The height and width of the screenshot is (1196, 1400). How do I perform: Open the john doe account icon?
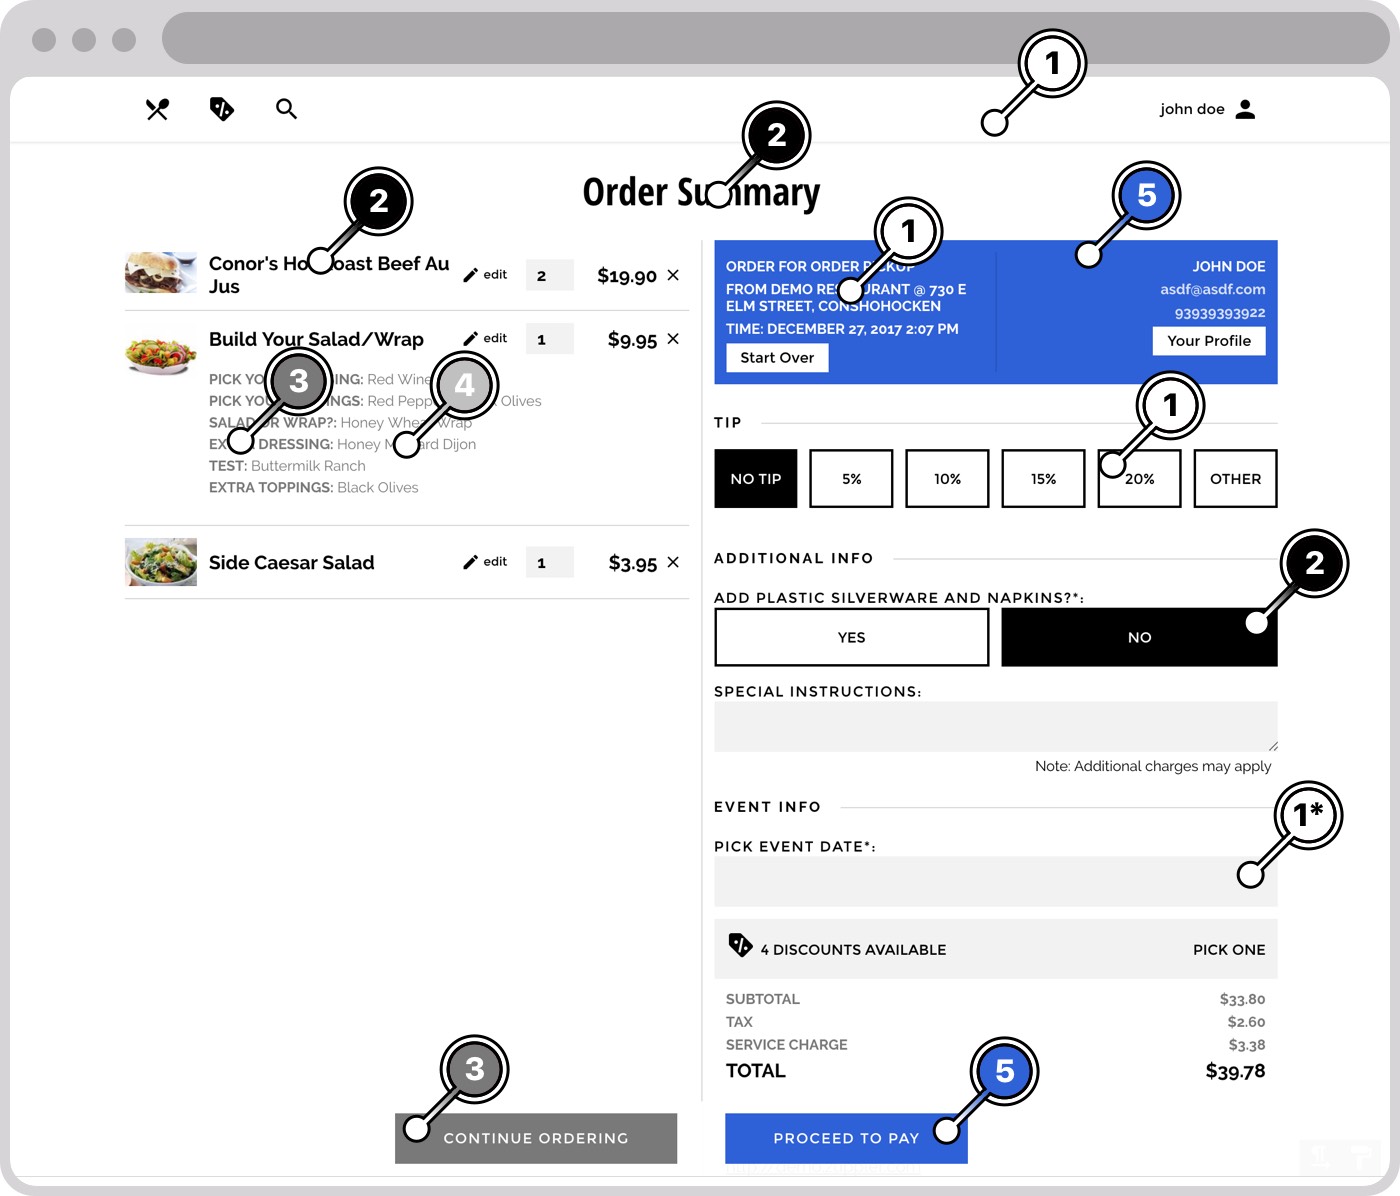coord(1245,109)
